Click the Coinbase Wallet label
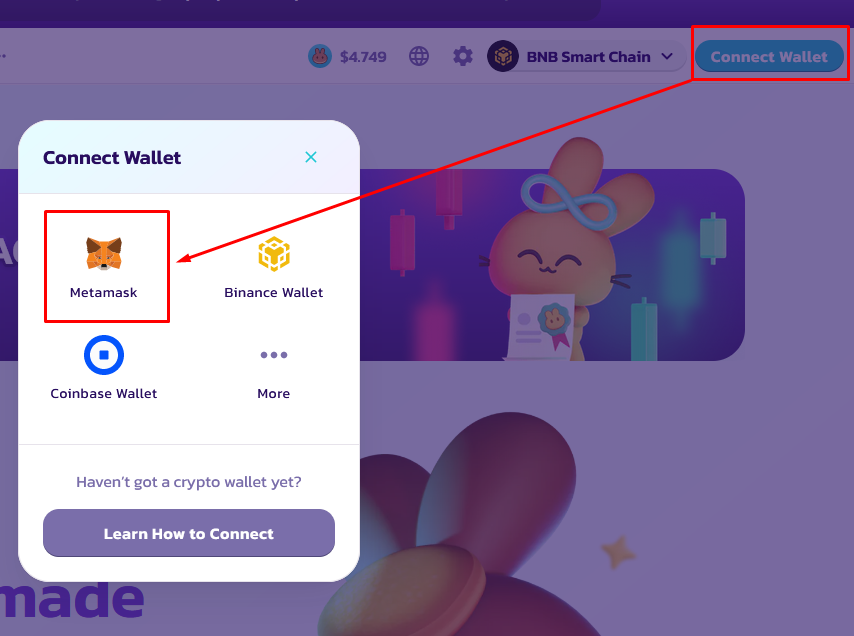 103,394
